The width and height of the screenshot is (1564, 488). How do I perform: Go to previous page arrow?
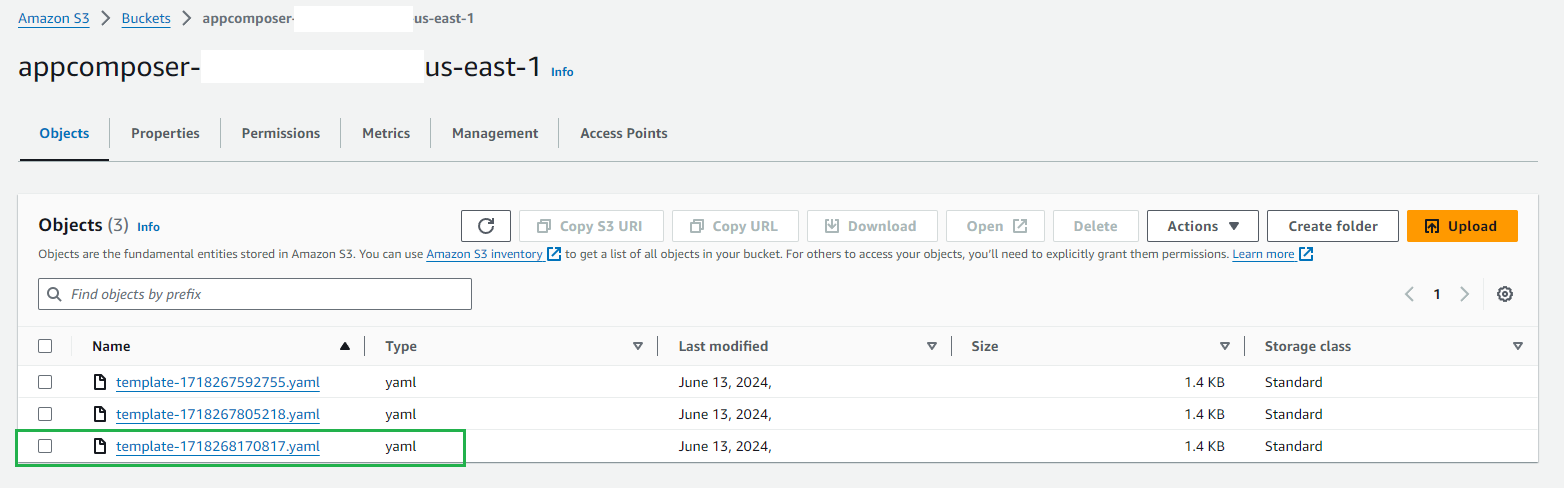(1409, 294)
